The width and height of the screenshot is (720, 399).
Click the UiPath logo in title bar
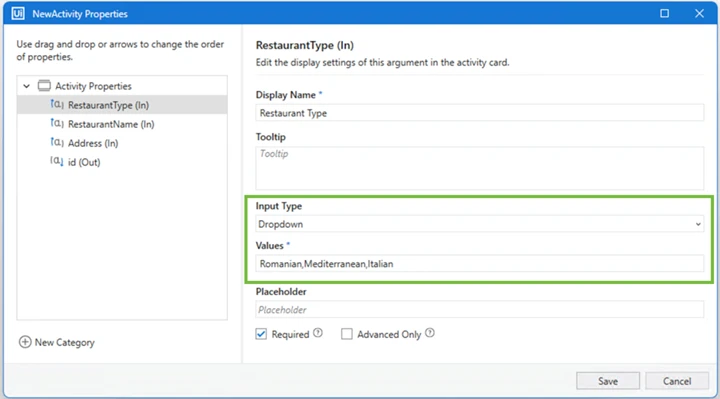tap(17, 13)
